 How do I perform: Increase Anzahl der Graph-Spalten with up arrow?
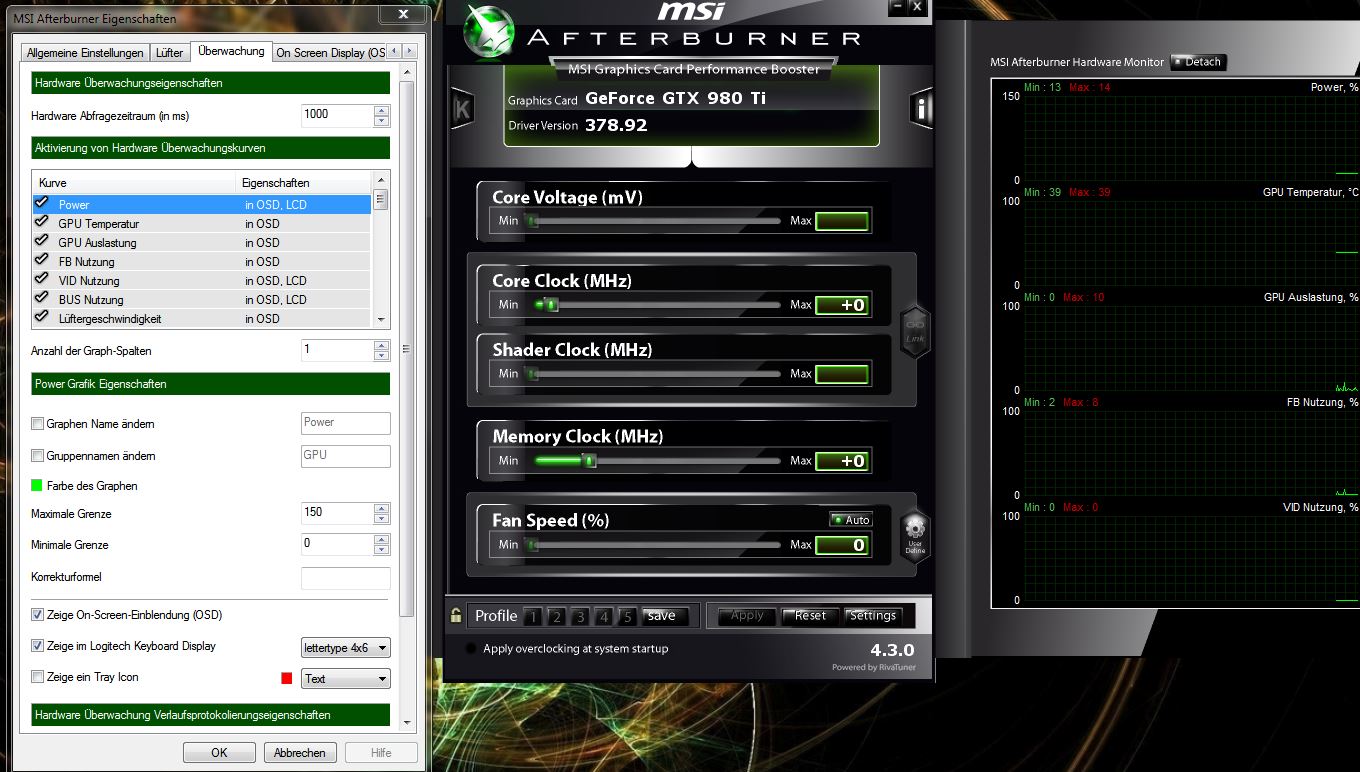tap(381, 345)
